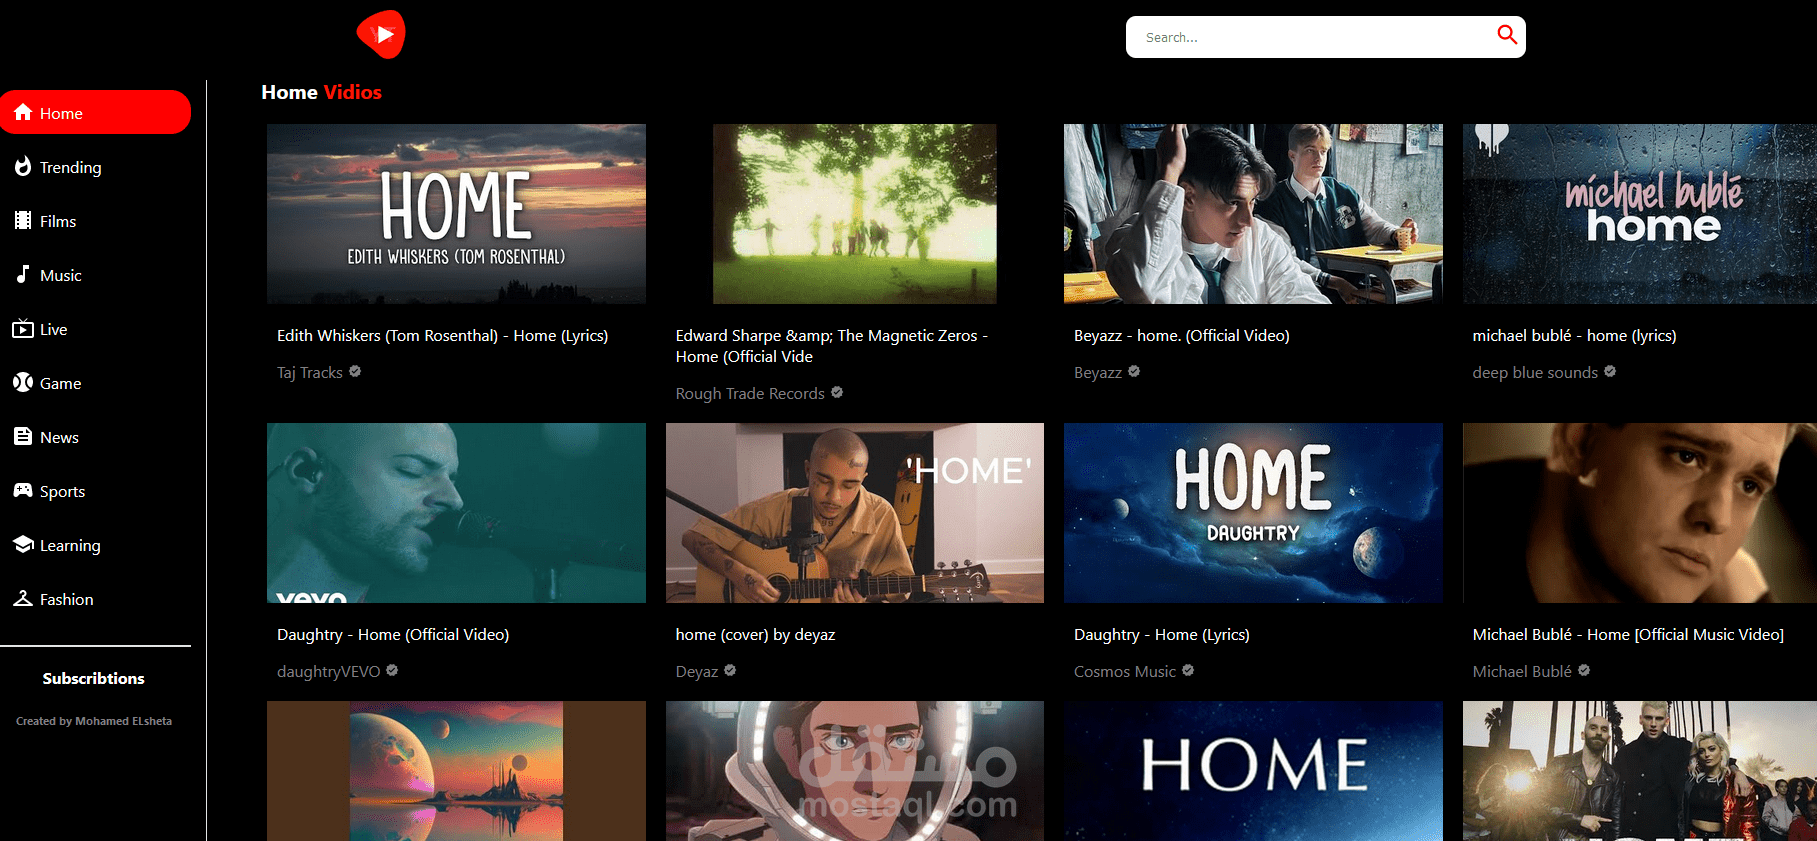The height and width of the screenshot is (841, 1817).
Task: Click the Trending flame icon
Action: point(23,166)
